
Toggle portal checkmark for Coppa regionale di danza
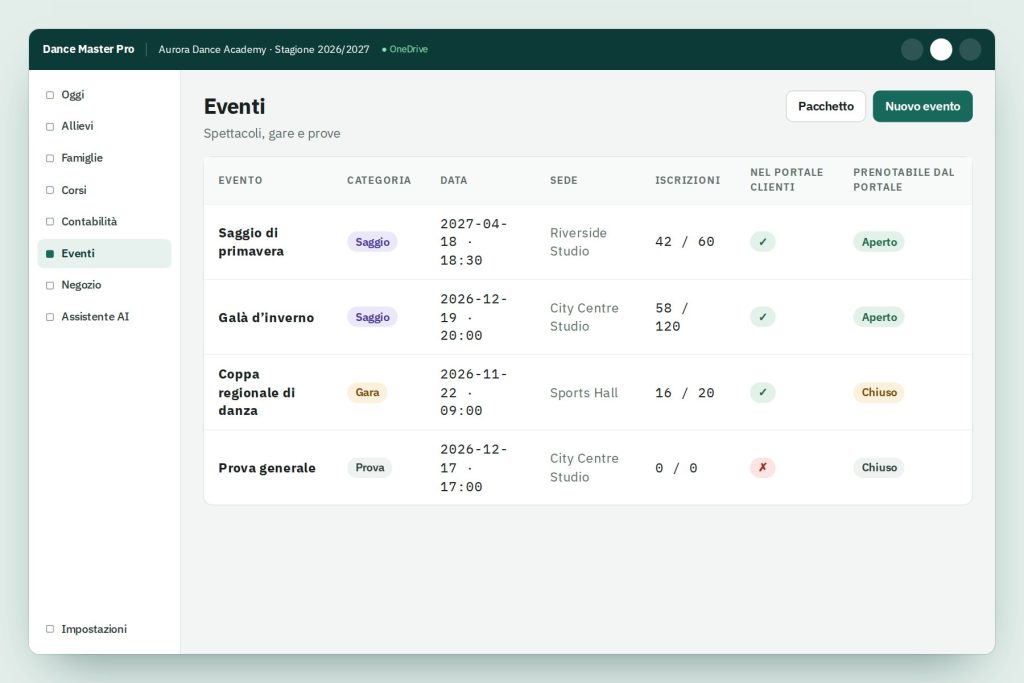(762, 392)
